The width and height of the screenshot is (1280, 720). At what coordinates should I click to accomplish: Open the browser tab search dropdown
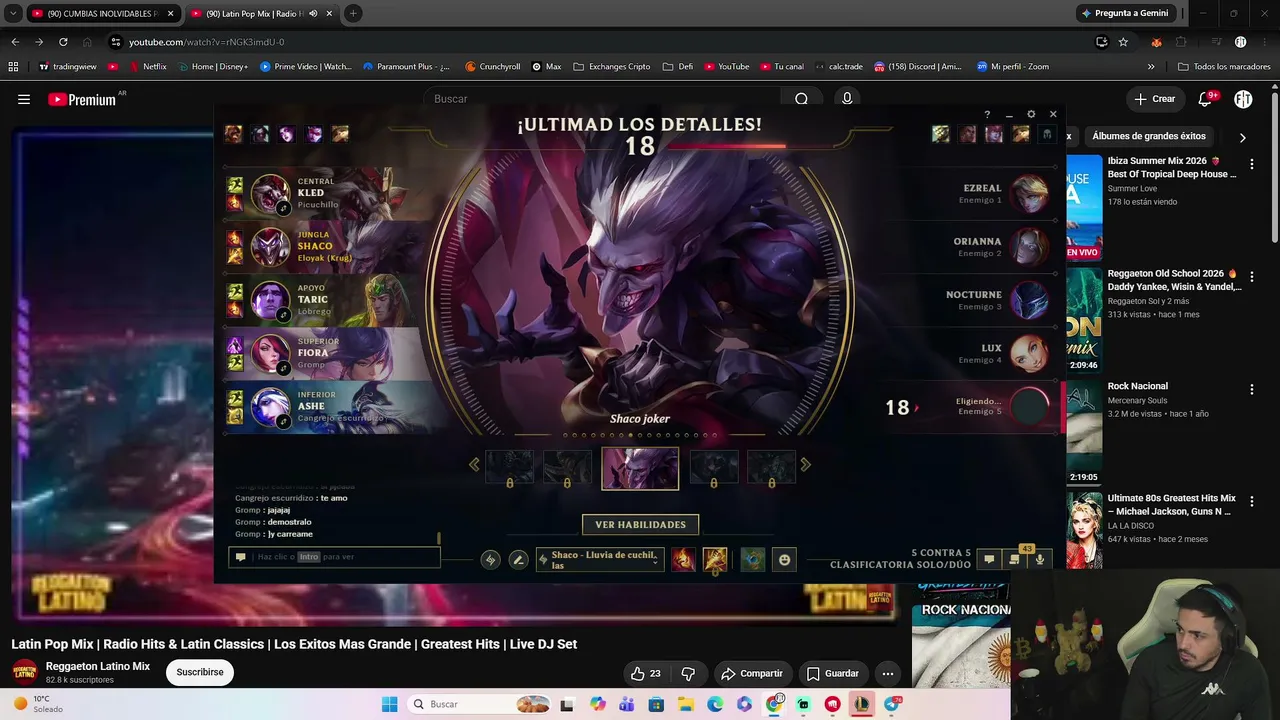[13, 14]
